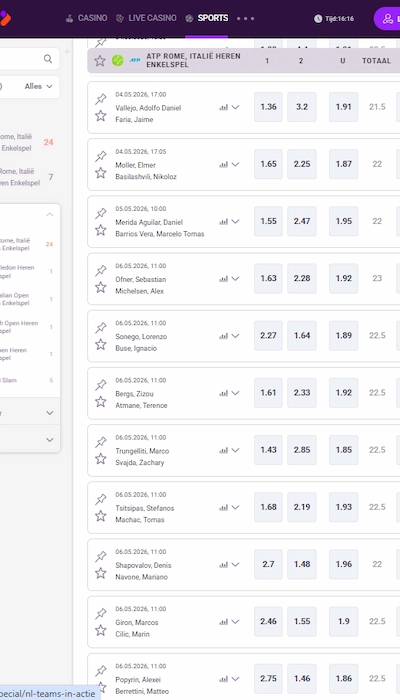
Task: Expand markets for Ofner vs Michelsen
Action: 235,279
